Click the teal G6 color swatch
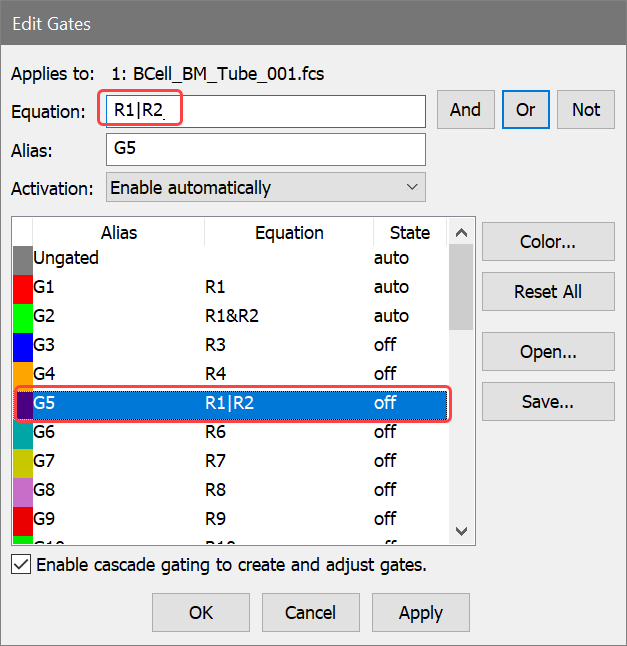This screenshot has height=646, width=627. 22,432
